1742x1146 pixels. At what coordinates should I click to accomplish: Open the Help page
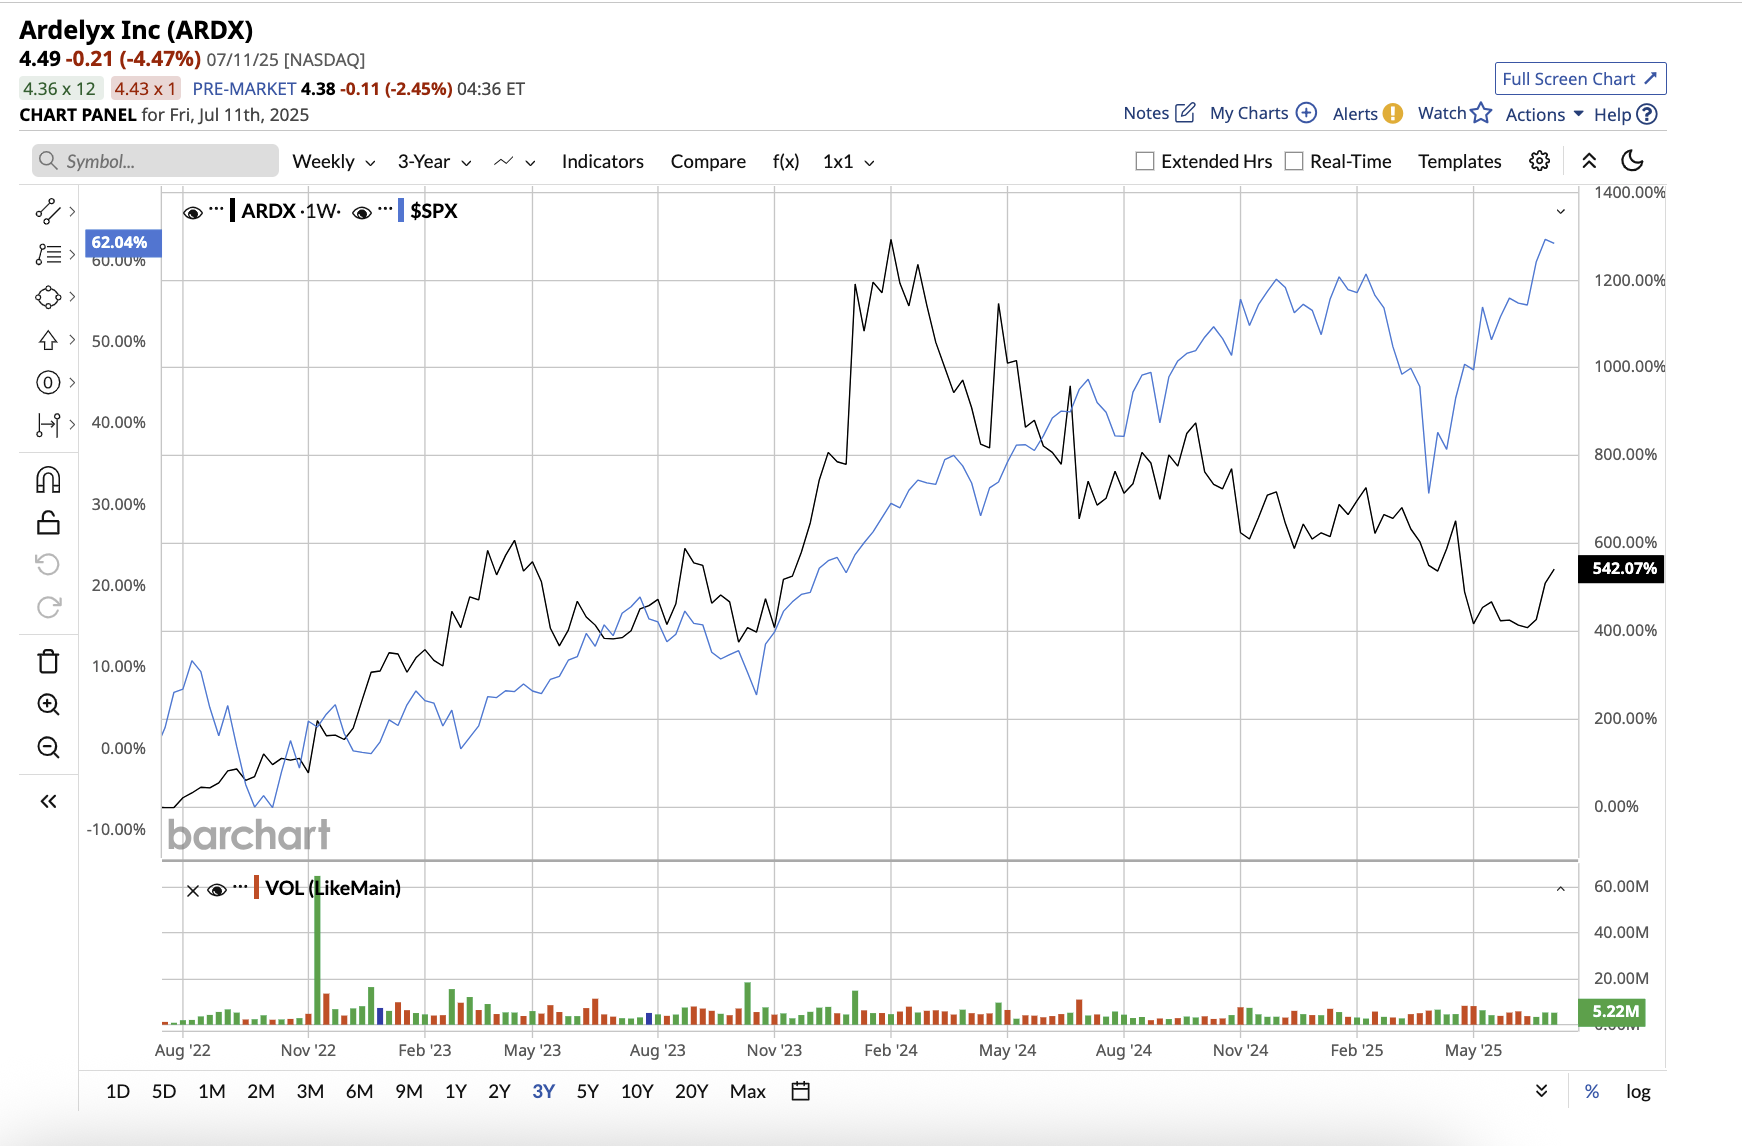click(1625, 114)
